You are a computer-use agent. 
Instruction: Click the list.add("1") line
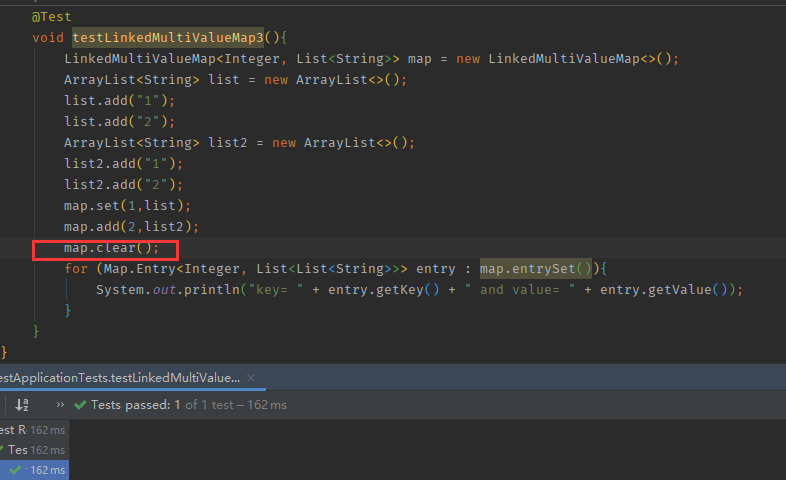click(x=119, y=101)
